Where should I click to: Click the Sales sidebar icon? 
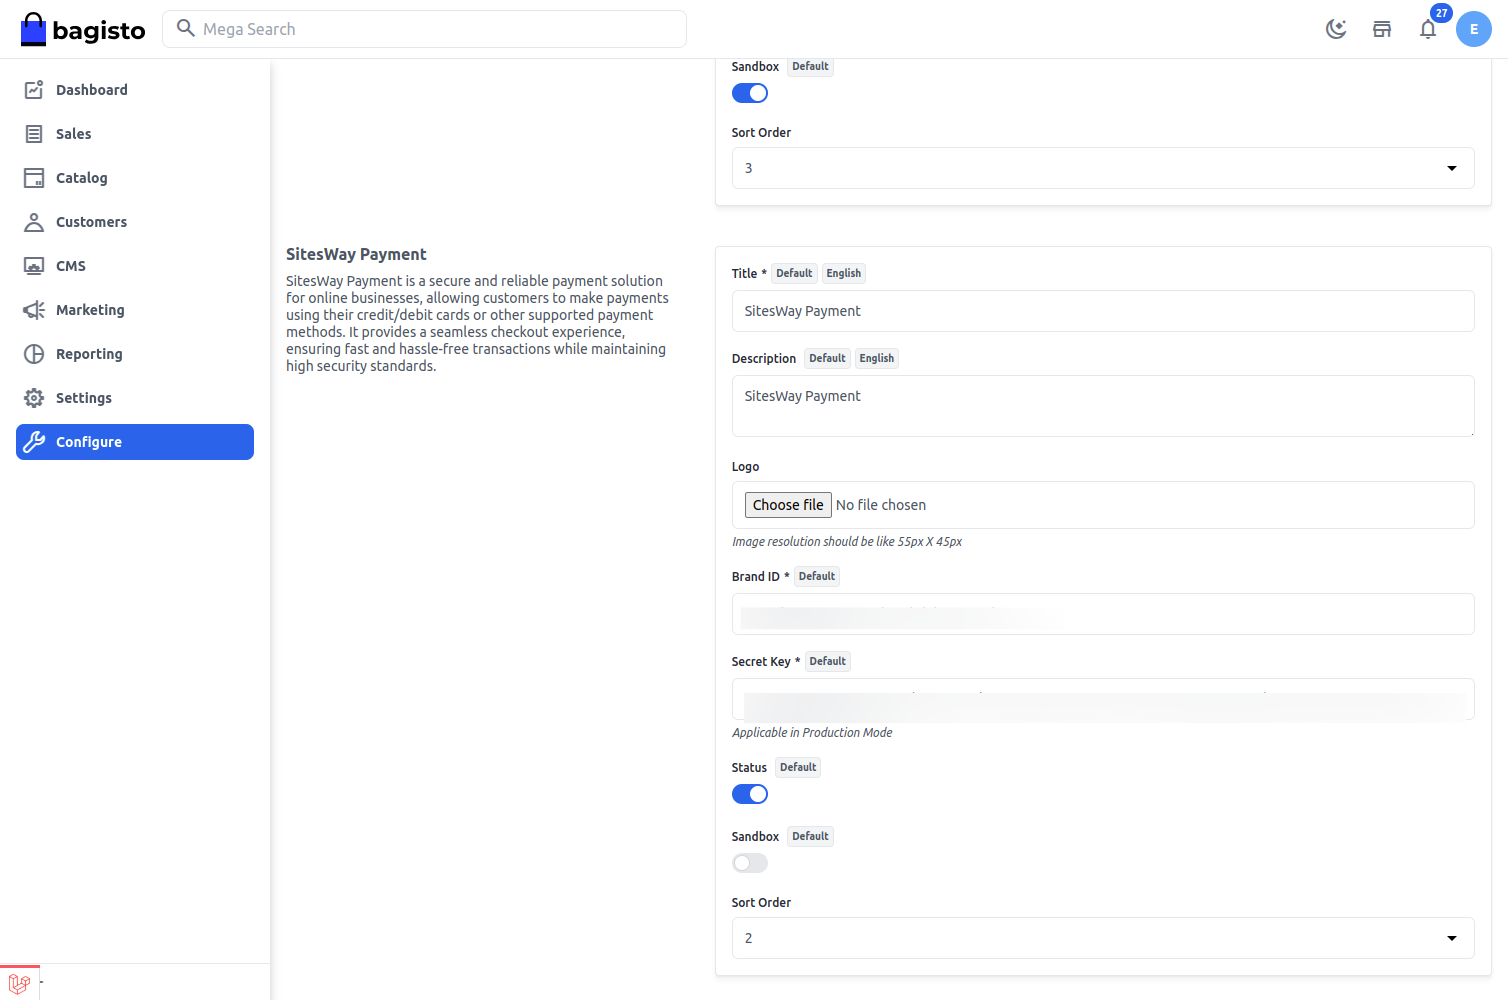click(34, 134)
